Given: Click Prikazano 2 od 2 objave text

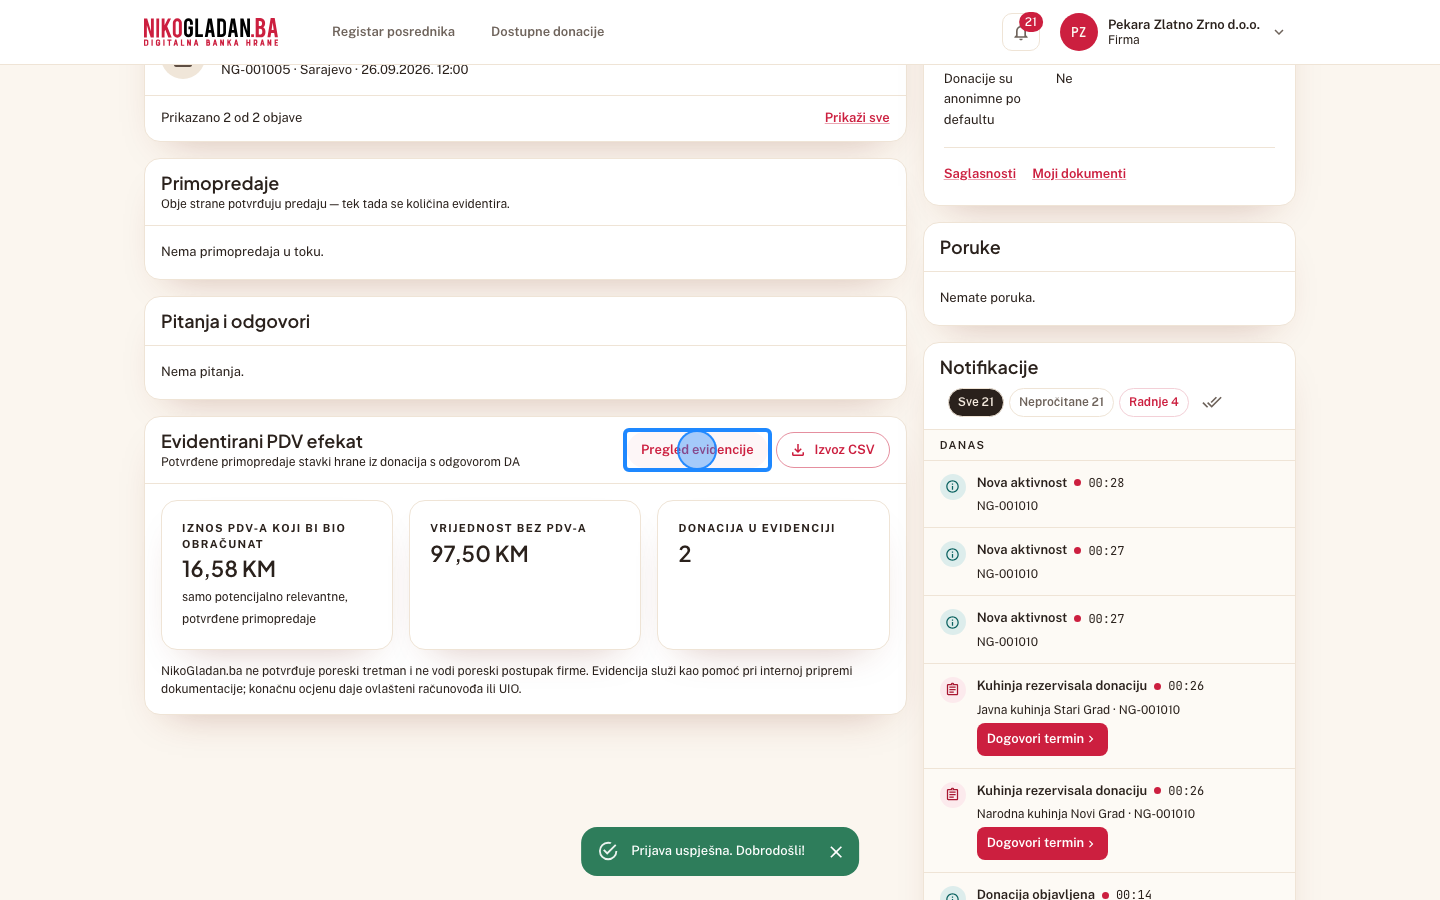Looking at the screenshot, I should pos(231,118).
